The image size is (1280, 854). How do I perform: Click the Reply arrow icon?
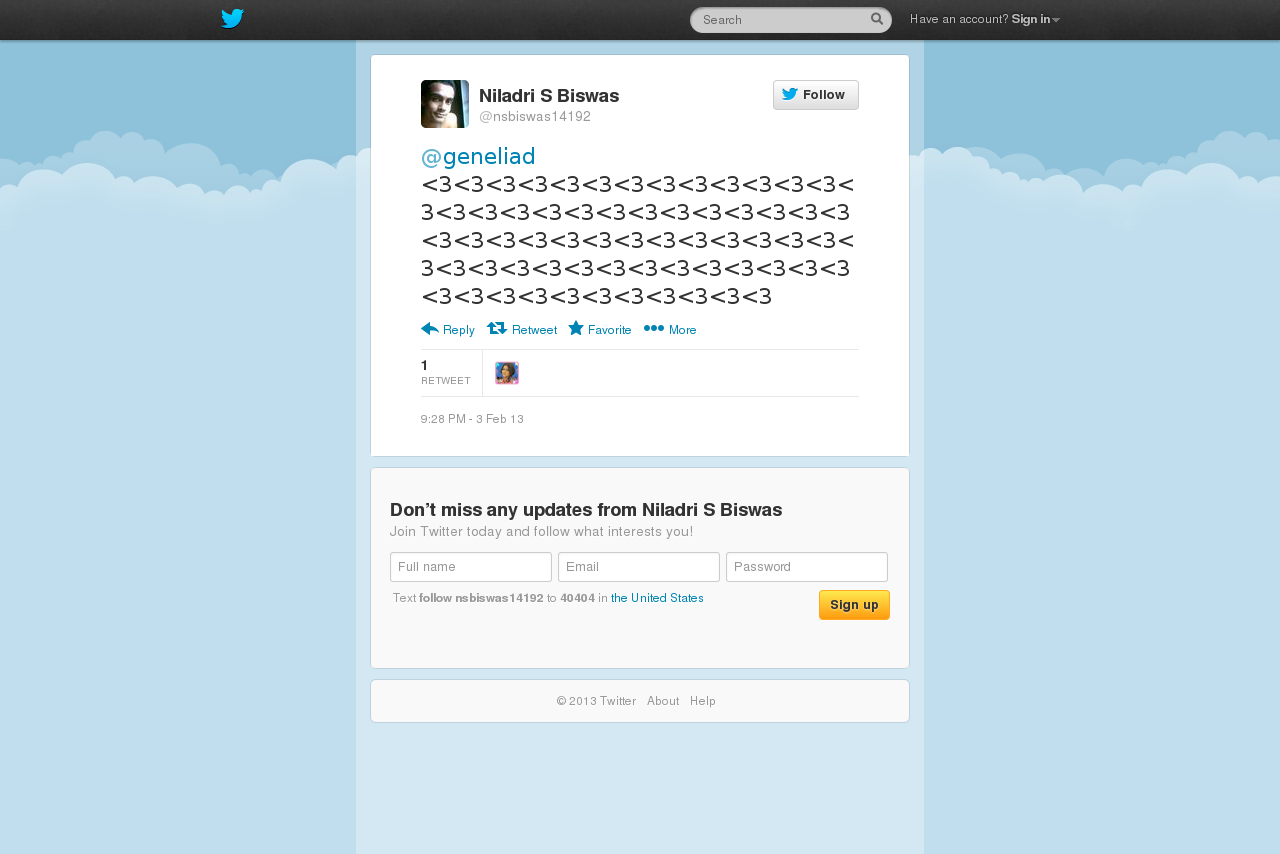(x=430, y=329)
